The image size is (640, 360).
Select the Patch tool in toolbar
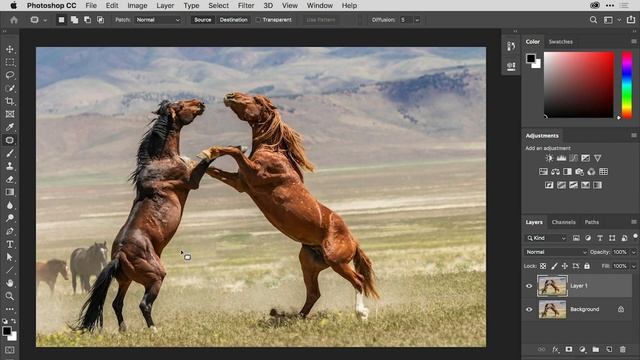pyautogui.click(x=10, y=140)
